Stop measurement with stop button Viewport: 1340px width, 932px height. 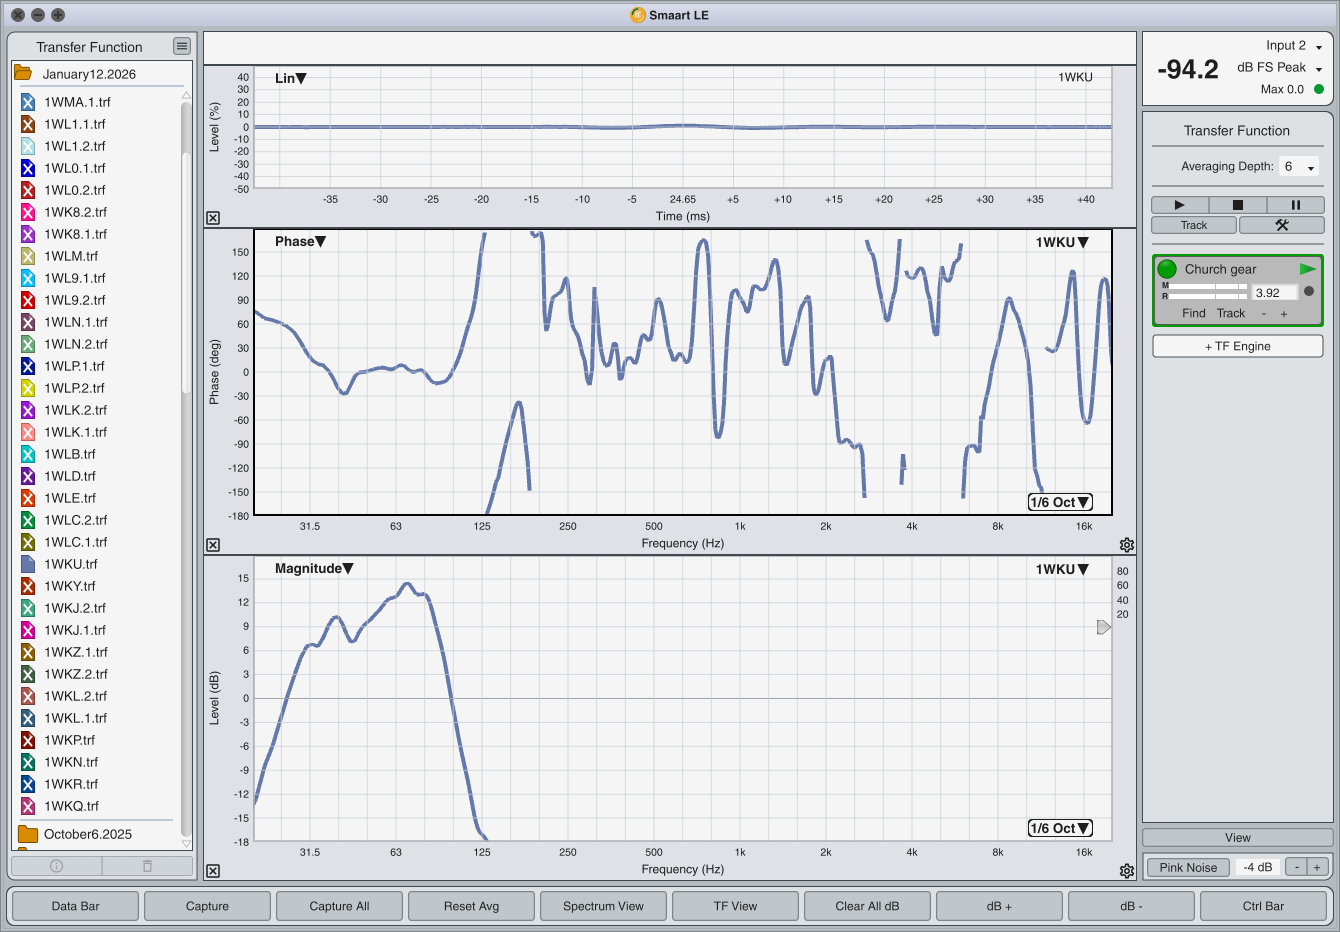(1237, 205)
